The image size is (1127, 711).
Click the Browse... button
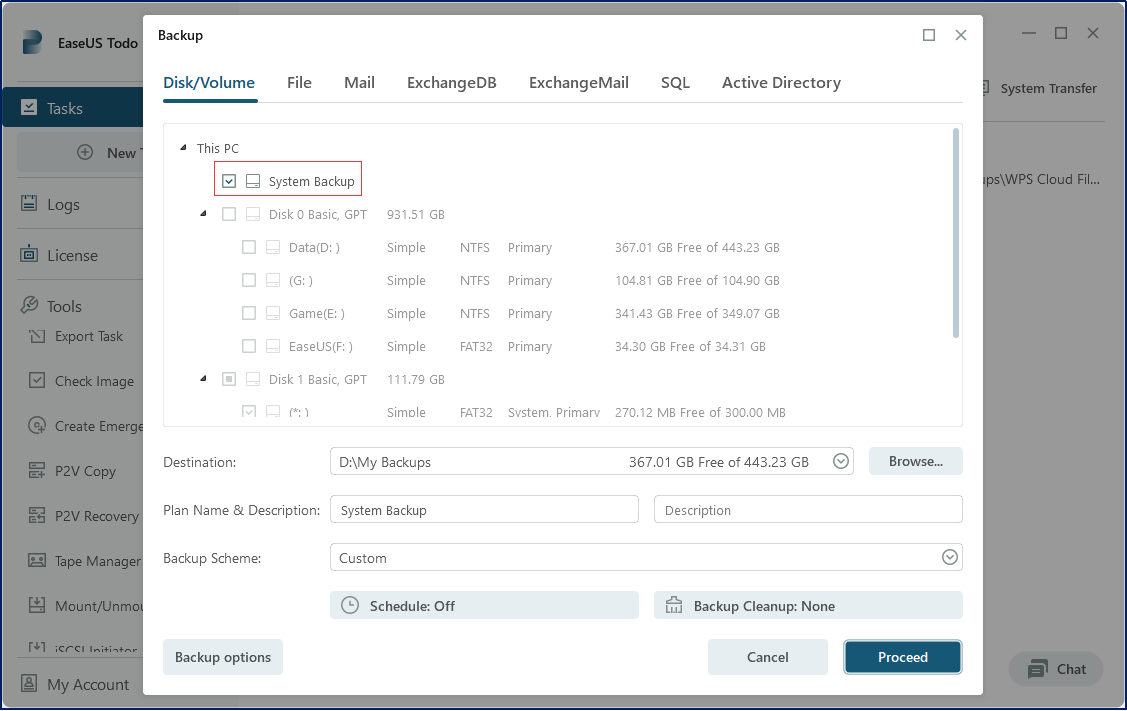pyautogui.click(x=915, y=461)
